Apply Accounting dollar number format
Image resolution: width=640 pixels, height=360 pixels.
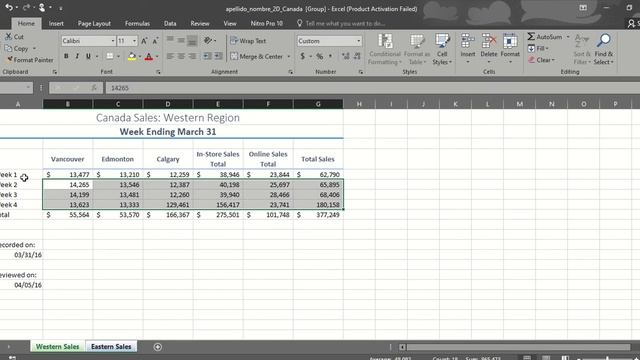(302, 56)
